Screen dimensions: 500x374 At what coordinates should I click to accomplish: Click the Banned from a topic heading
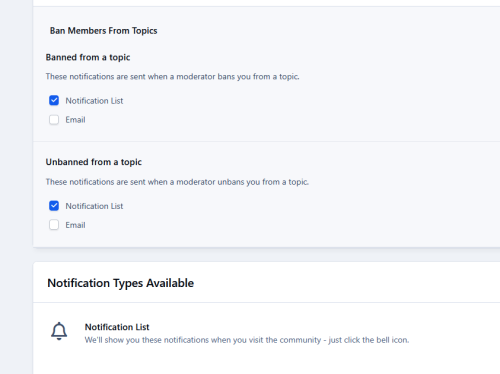pyautogui.click(x=88, y=57)
